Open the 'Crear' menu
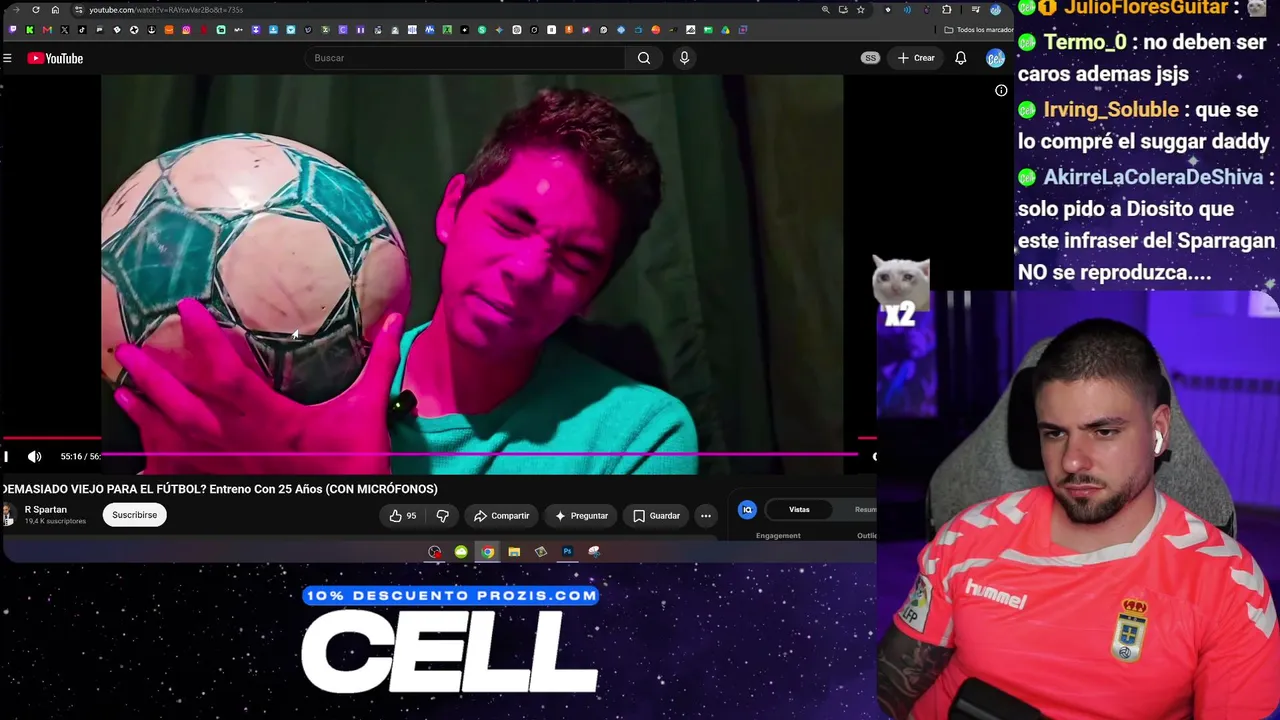The width and height of the screenshot is (1280, 720). tap(916, 58)
